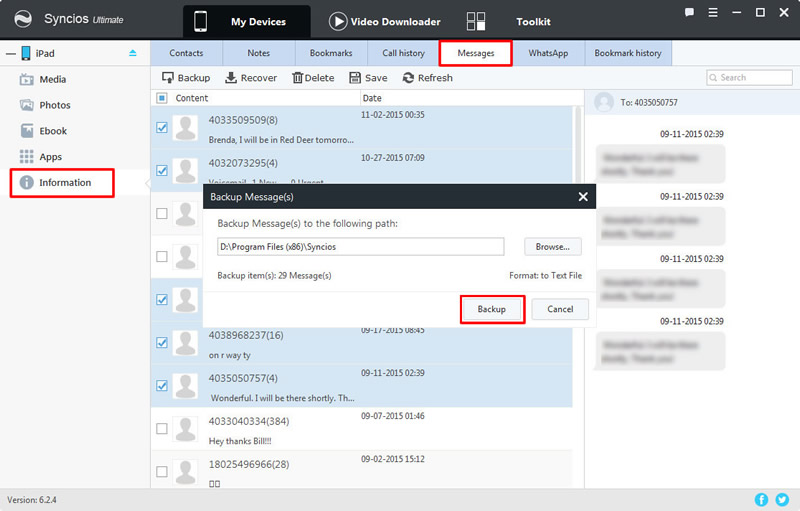Open the Twitter icon in status bar

(x=782, y=500)
